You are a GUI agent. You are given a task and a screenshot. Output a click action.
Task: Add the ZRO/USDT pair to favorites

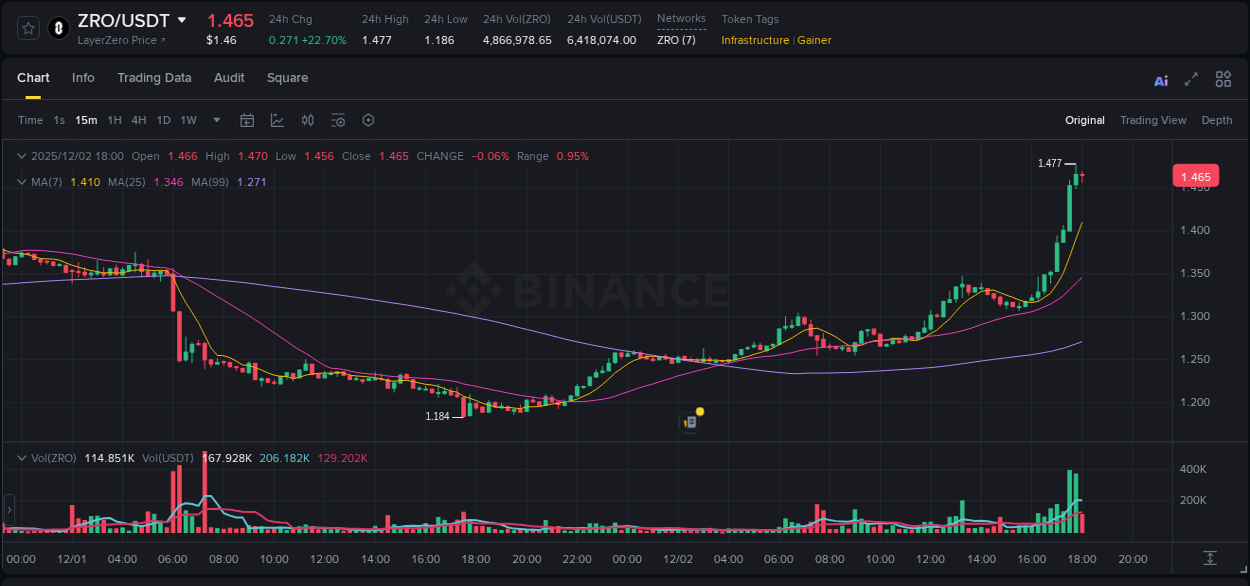27,28
